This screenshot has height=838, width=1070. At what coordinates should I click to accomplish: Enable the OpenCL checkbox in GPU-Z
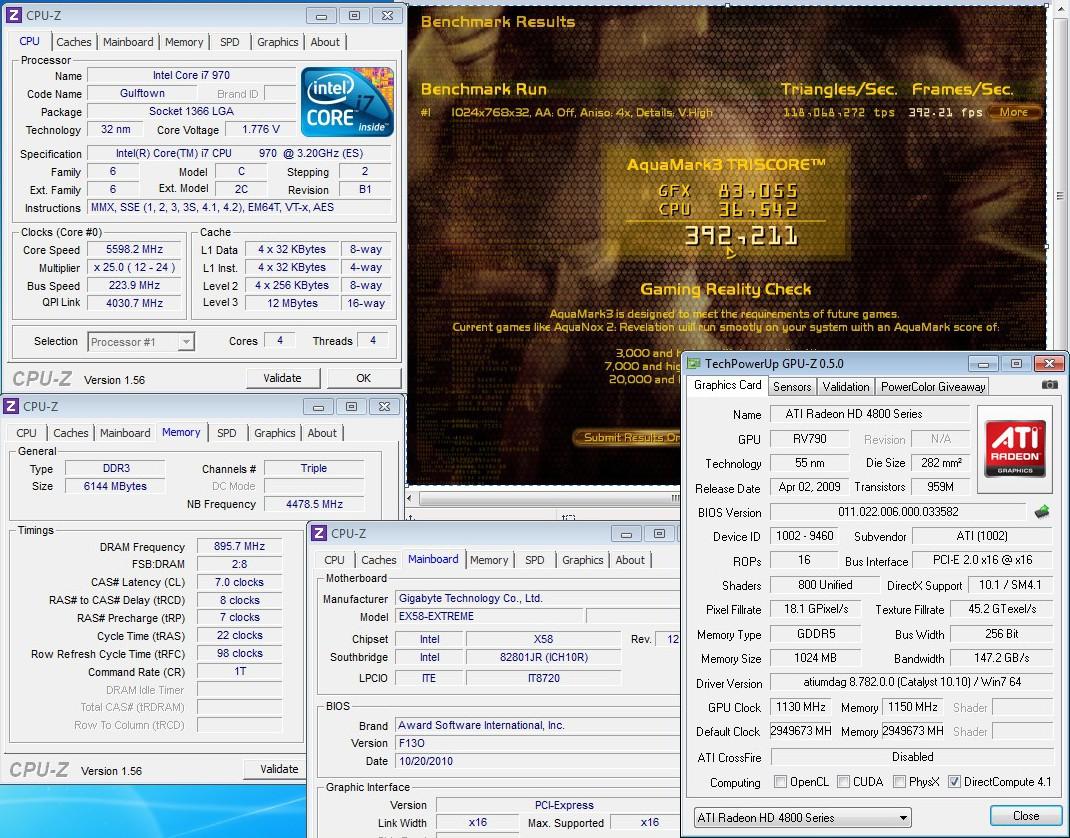click(781, 781)
